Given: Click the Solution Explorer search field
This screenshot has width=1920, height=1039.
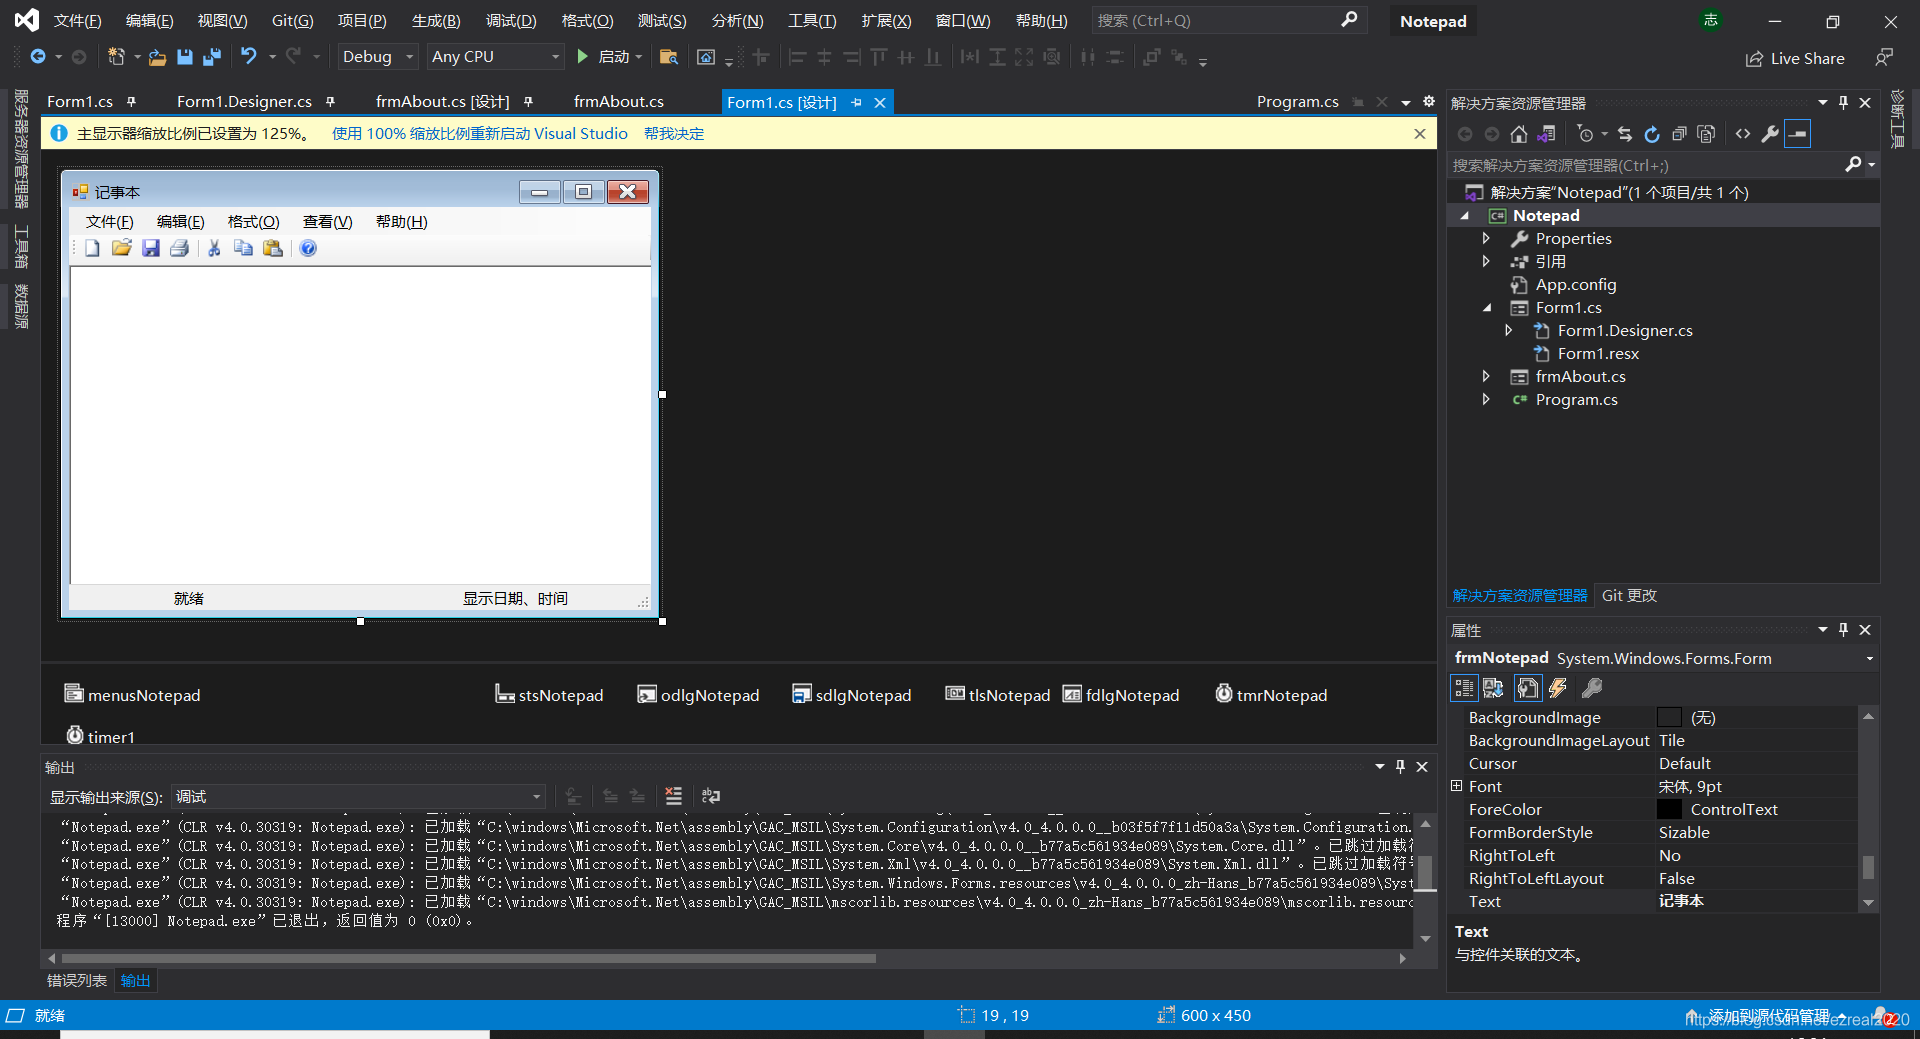Looking at the screenshot, I should pyautogui.click(x=1648, y=166).
